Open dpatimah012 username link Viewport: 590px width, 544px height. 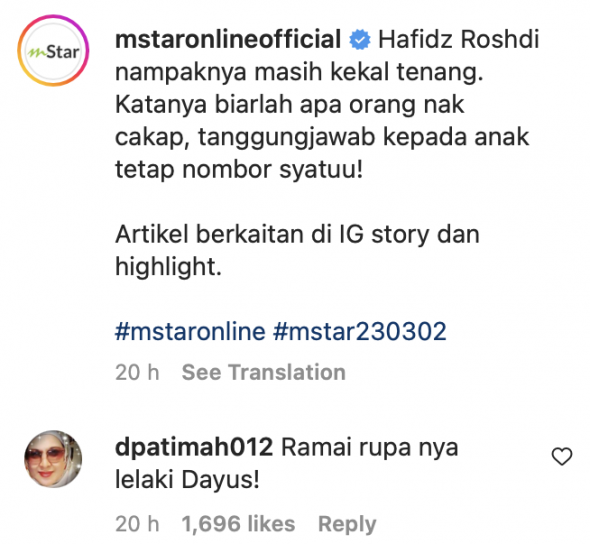point(194,447)
